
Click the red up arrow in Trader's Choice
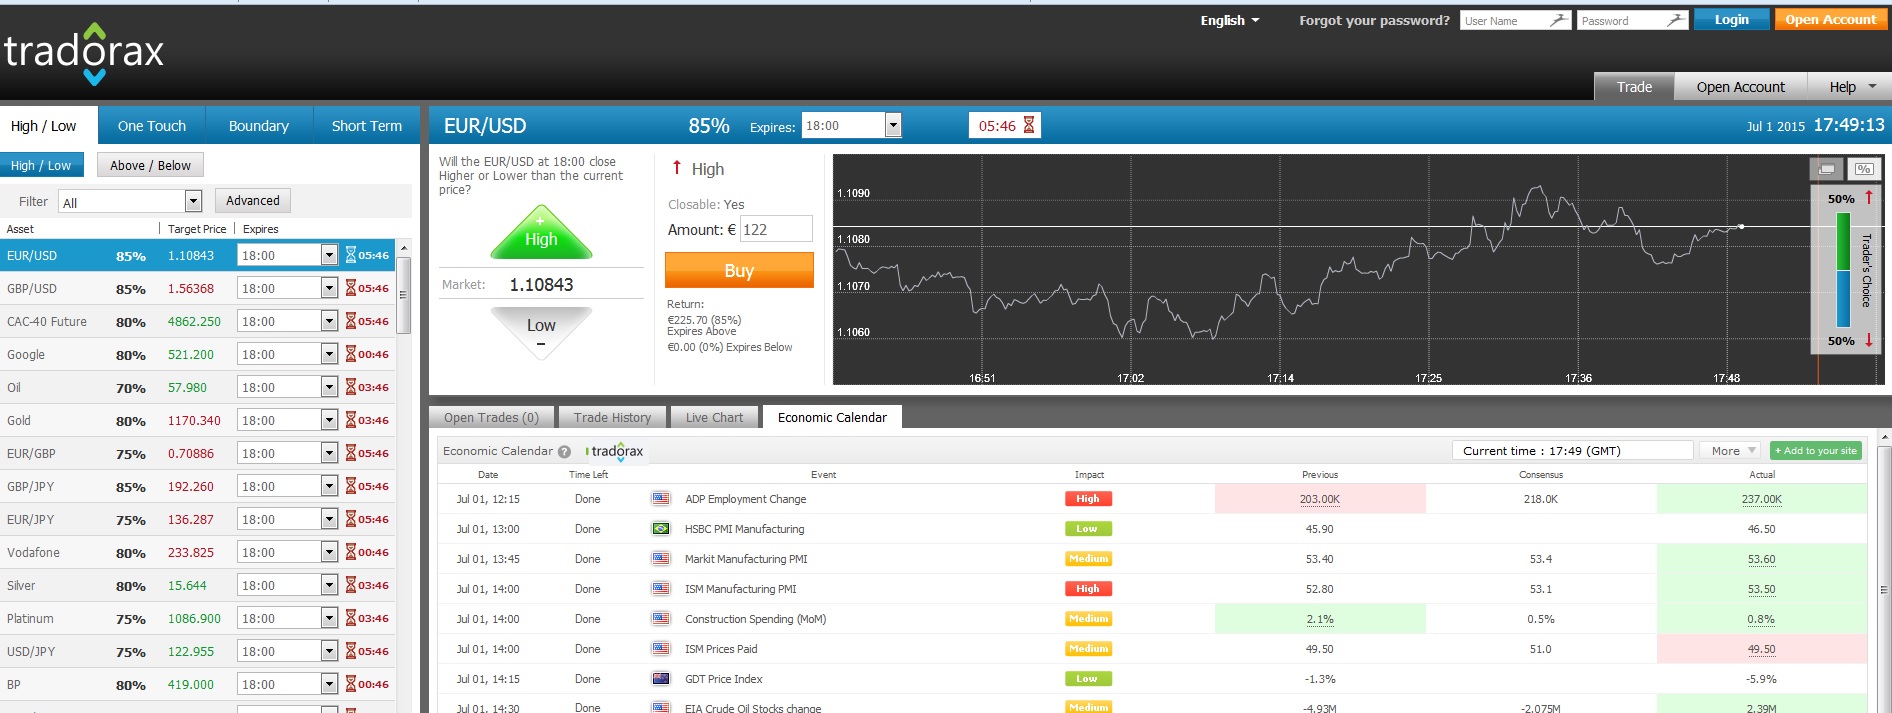click(1868, 198)
